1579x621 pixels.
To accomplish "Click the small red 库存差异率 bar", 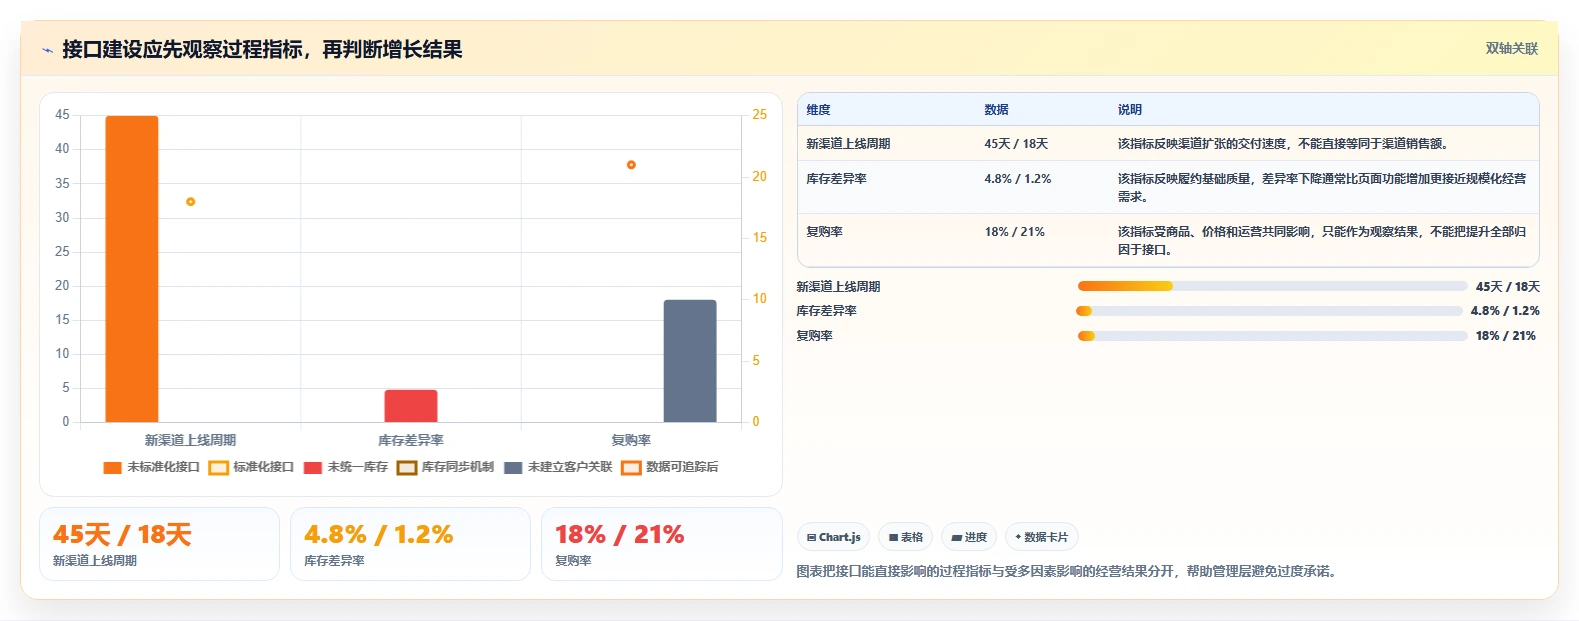I will [411, 406].
